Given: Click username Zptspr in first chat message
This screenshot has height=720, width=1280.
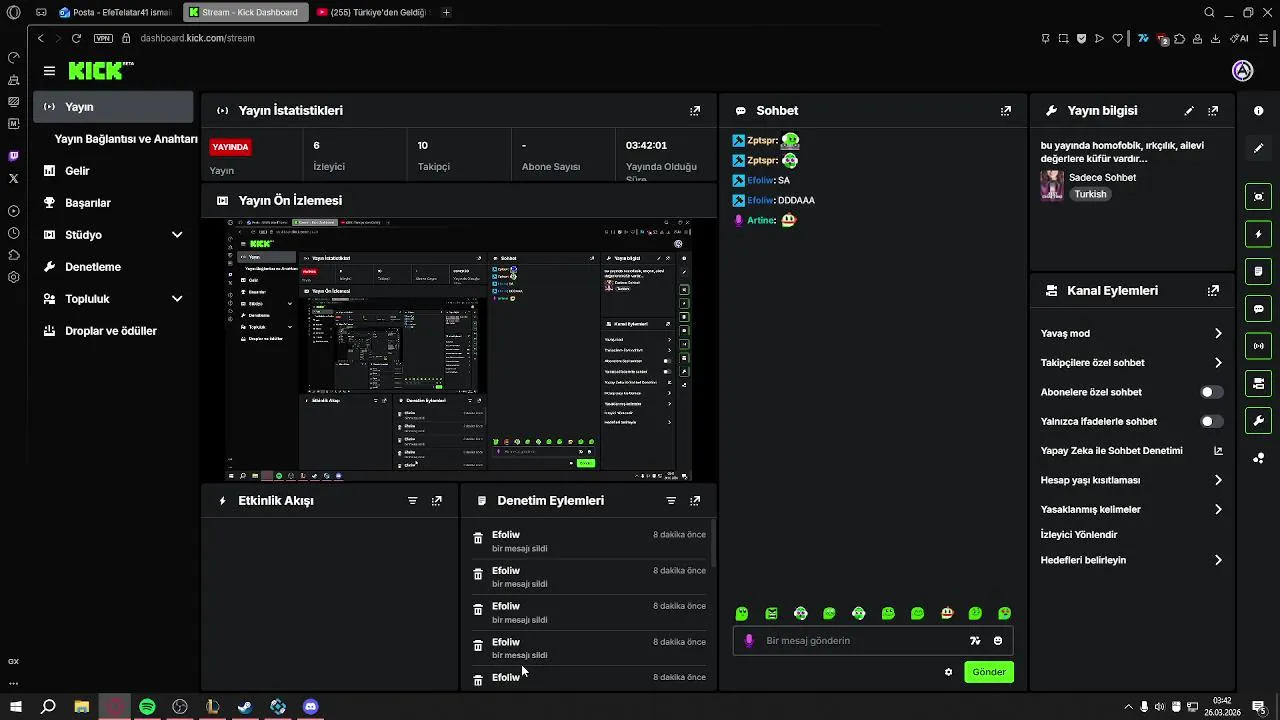Looking at the screenshot, I should point(762,141).
